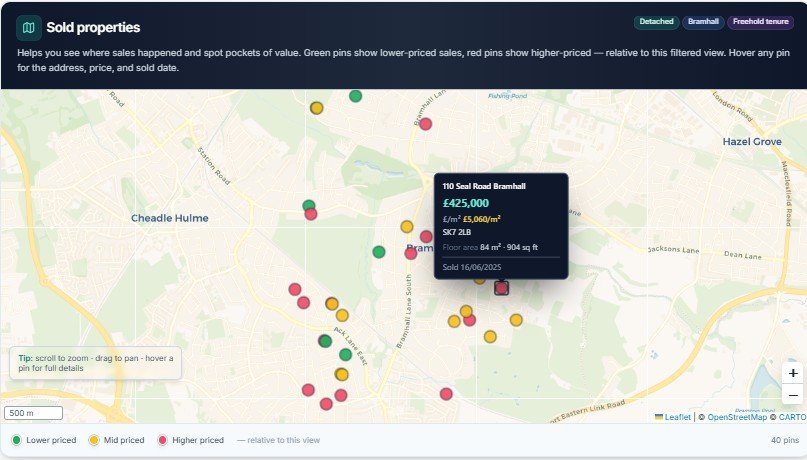Viewport: 807px width, 460px height.
Task: Zoom in with the plus button
Action: pos(793,373)
